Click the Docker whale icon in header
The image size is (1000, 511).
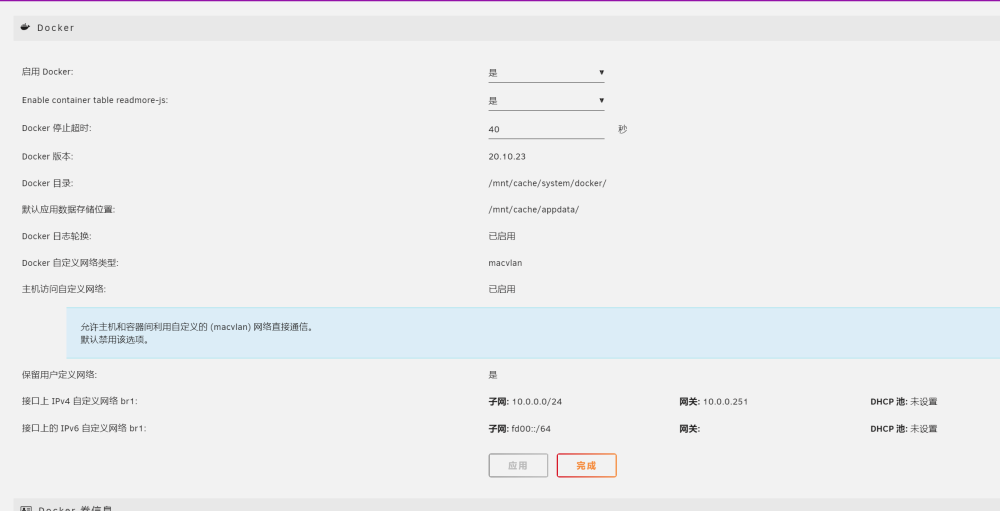[x=26, y=27]
